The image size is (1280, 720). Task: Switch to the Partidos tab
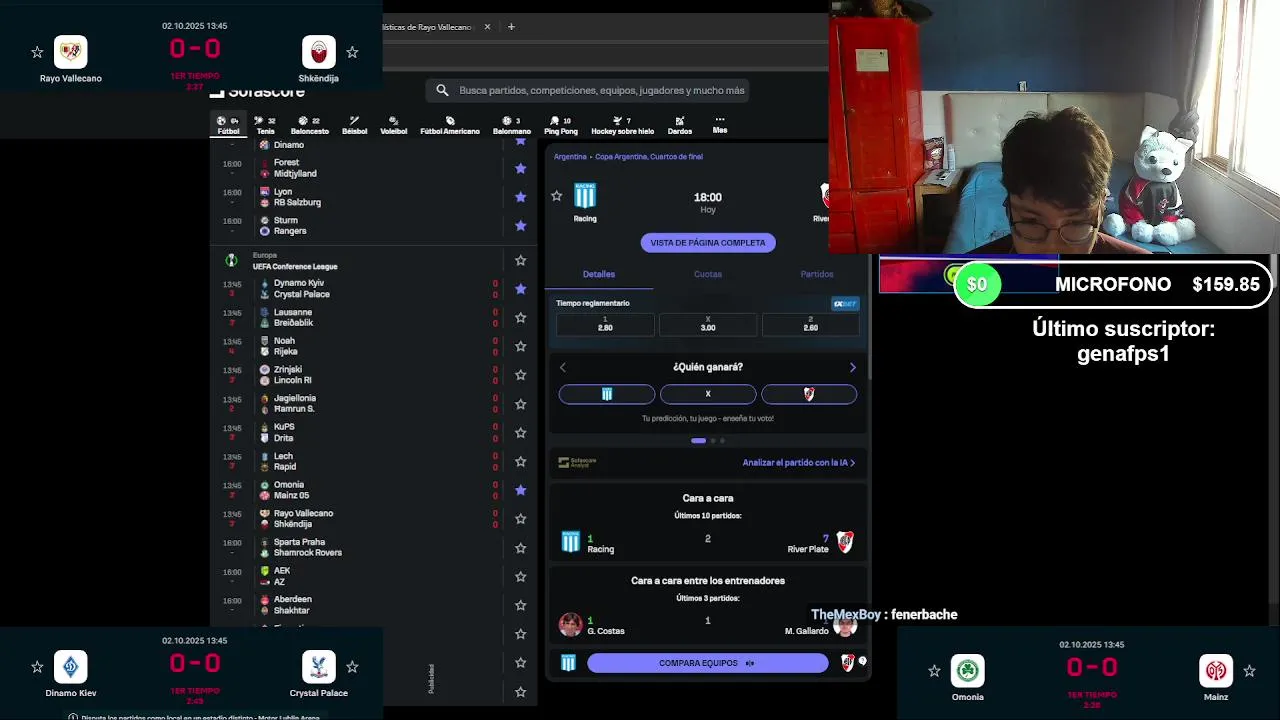click(817, 274)
